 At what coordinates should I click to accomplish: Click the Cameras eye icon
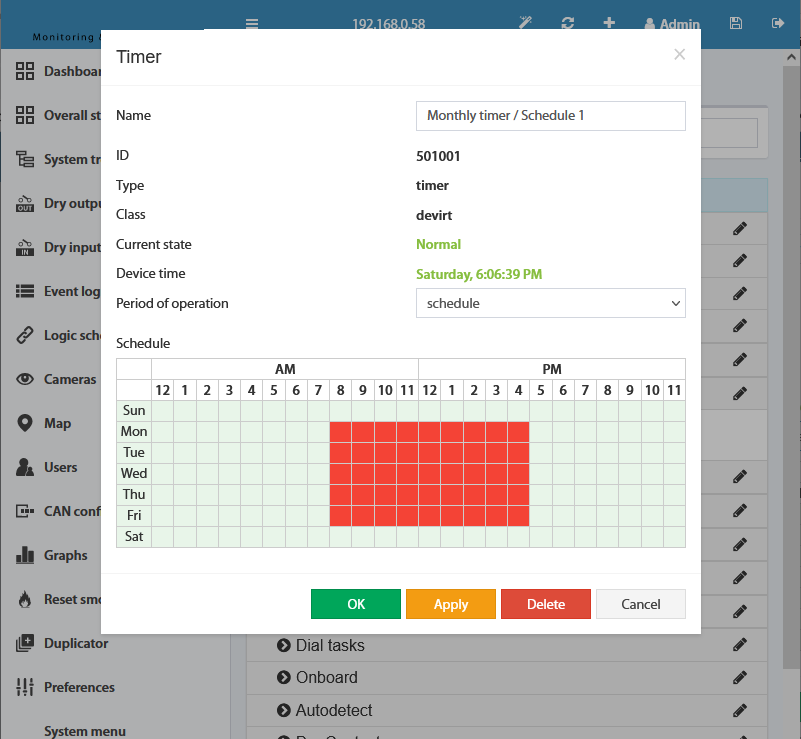coord(25,379)
